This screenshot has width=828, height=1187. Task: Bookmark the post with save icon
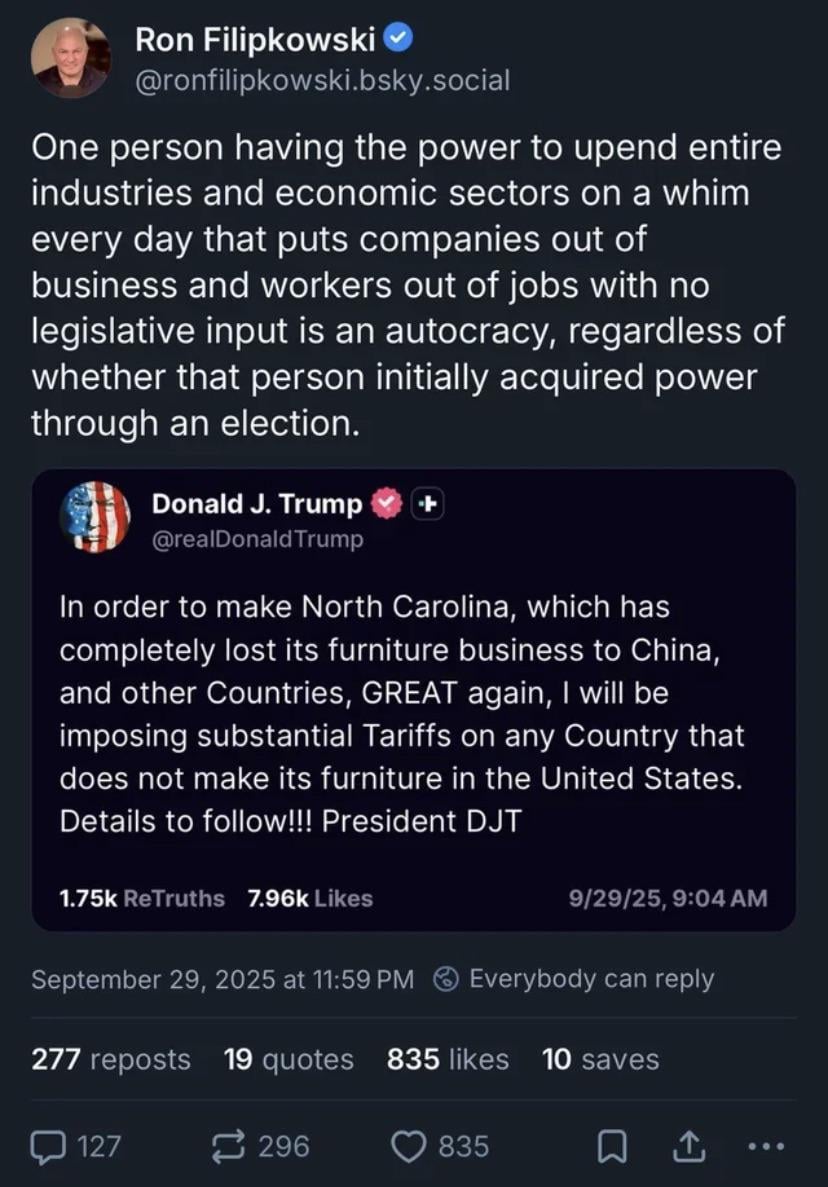click(610, 1147)
